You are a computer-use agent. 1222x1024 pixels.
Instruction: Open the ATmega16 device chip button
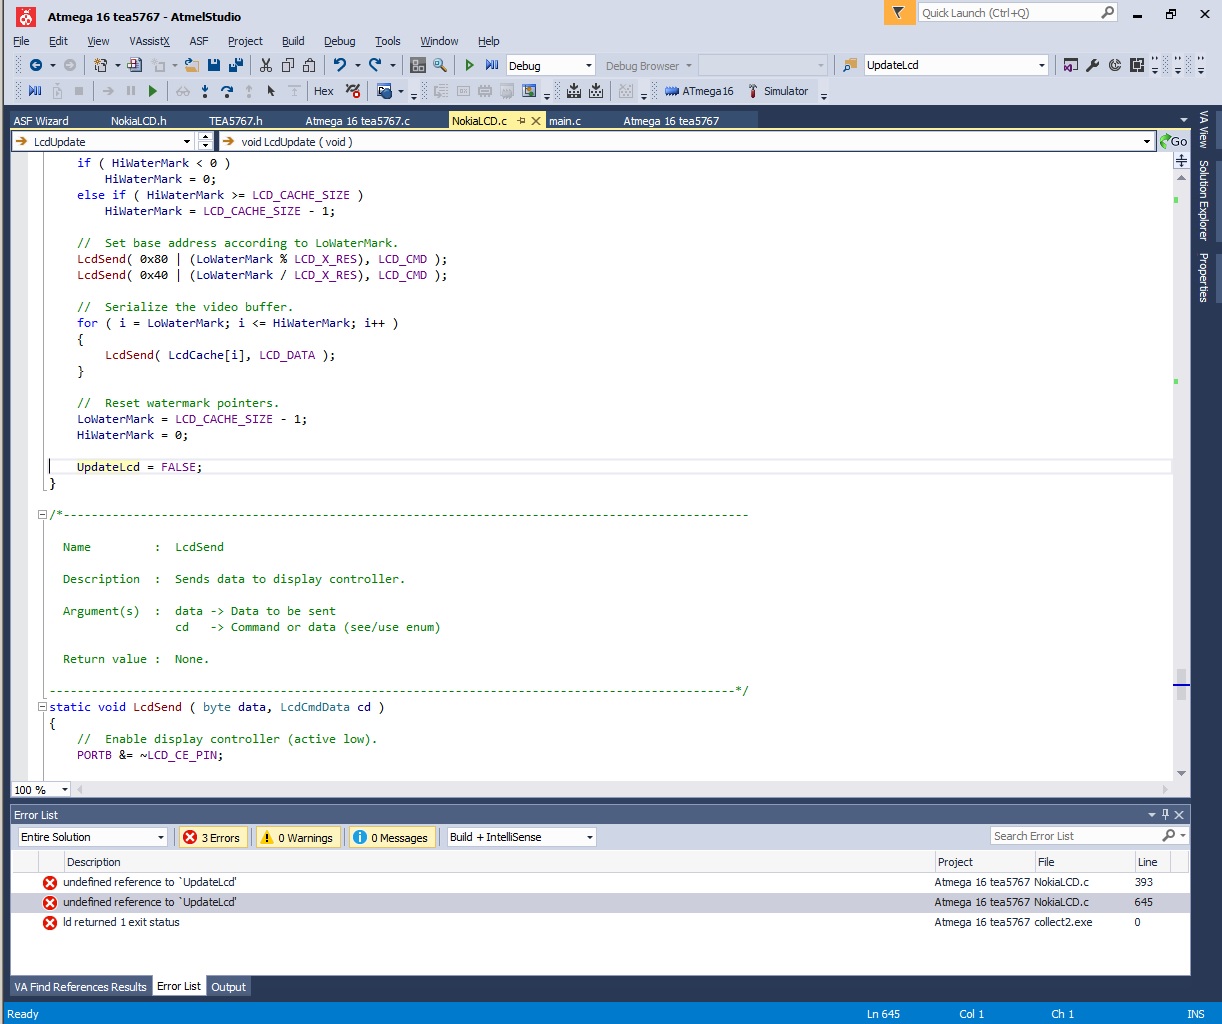699,91
